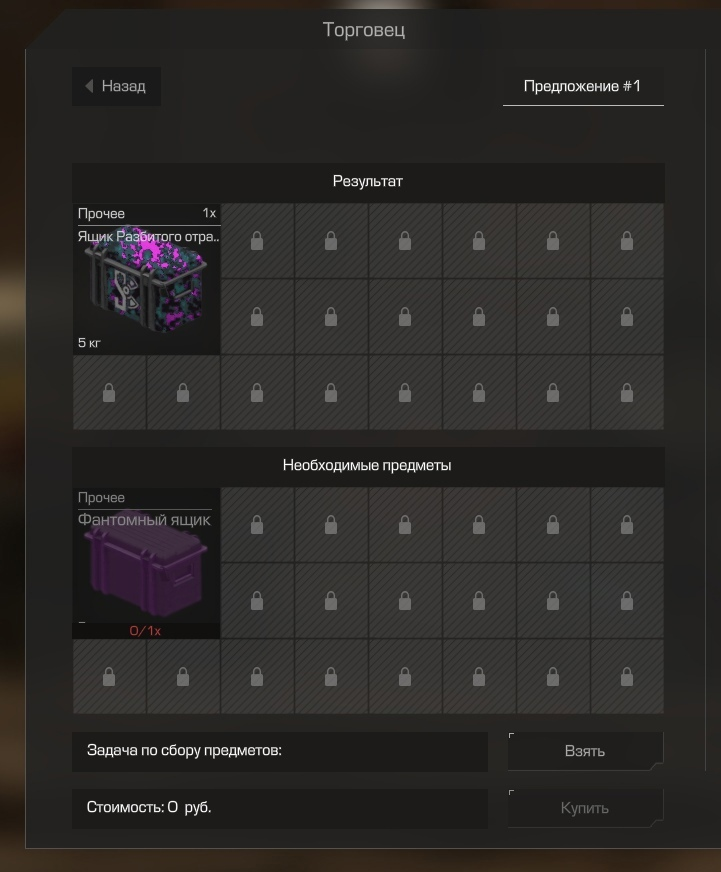Click bottom-left locked slot in Результат grid

click(x=109, y=393)
